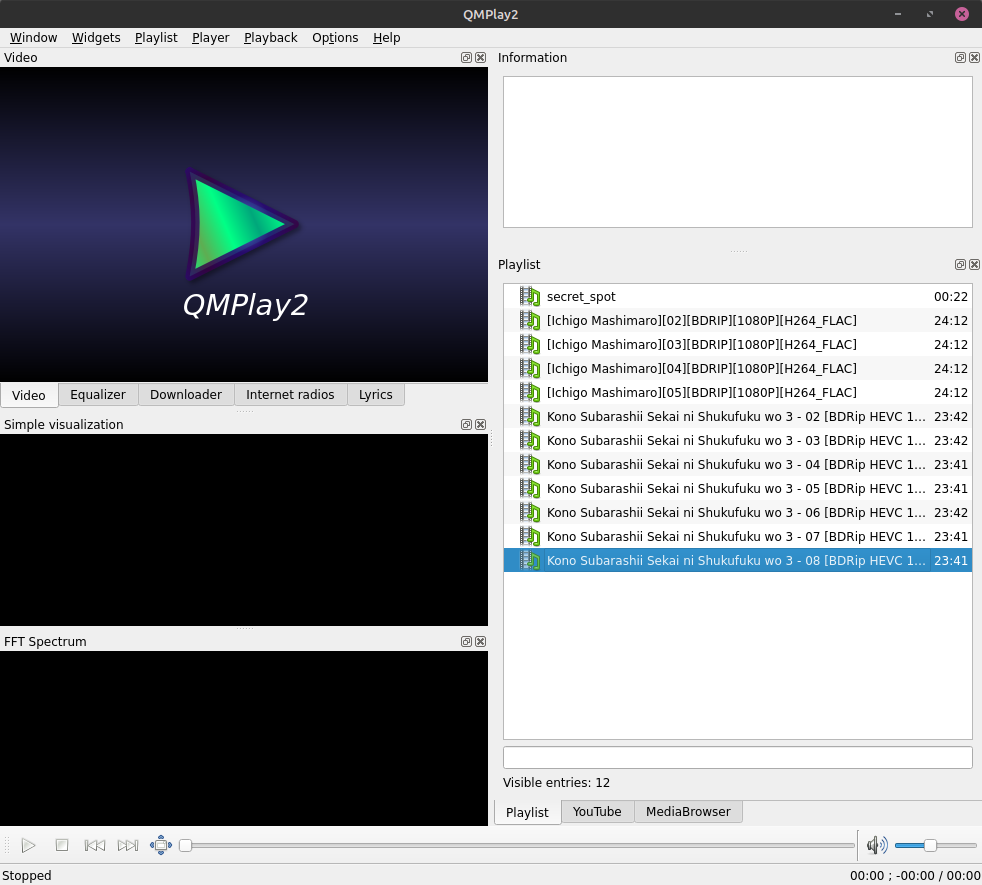Click the media icon beside secret_spot
This screenshot has width=982, height=885.
pos(530,297)
